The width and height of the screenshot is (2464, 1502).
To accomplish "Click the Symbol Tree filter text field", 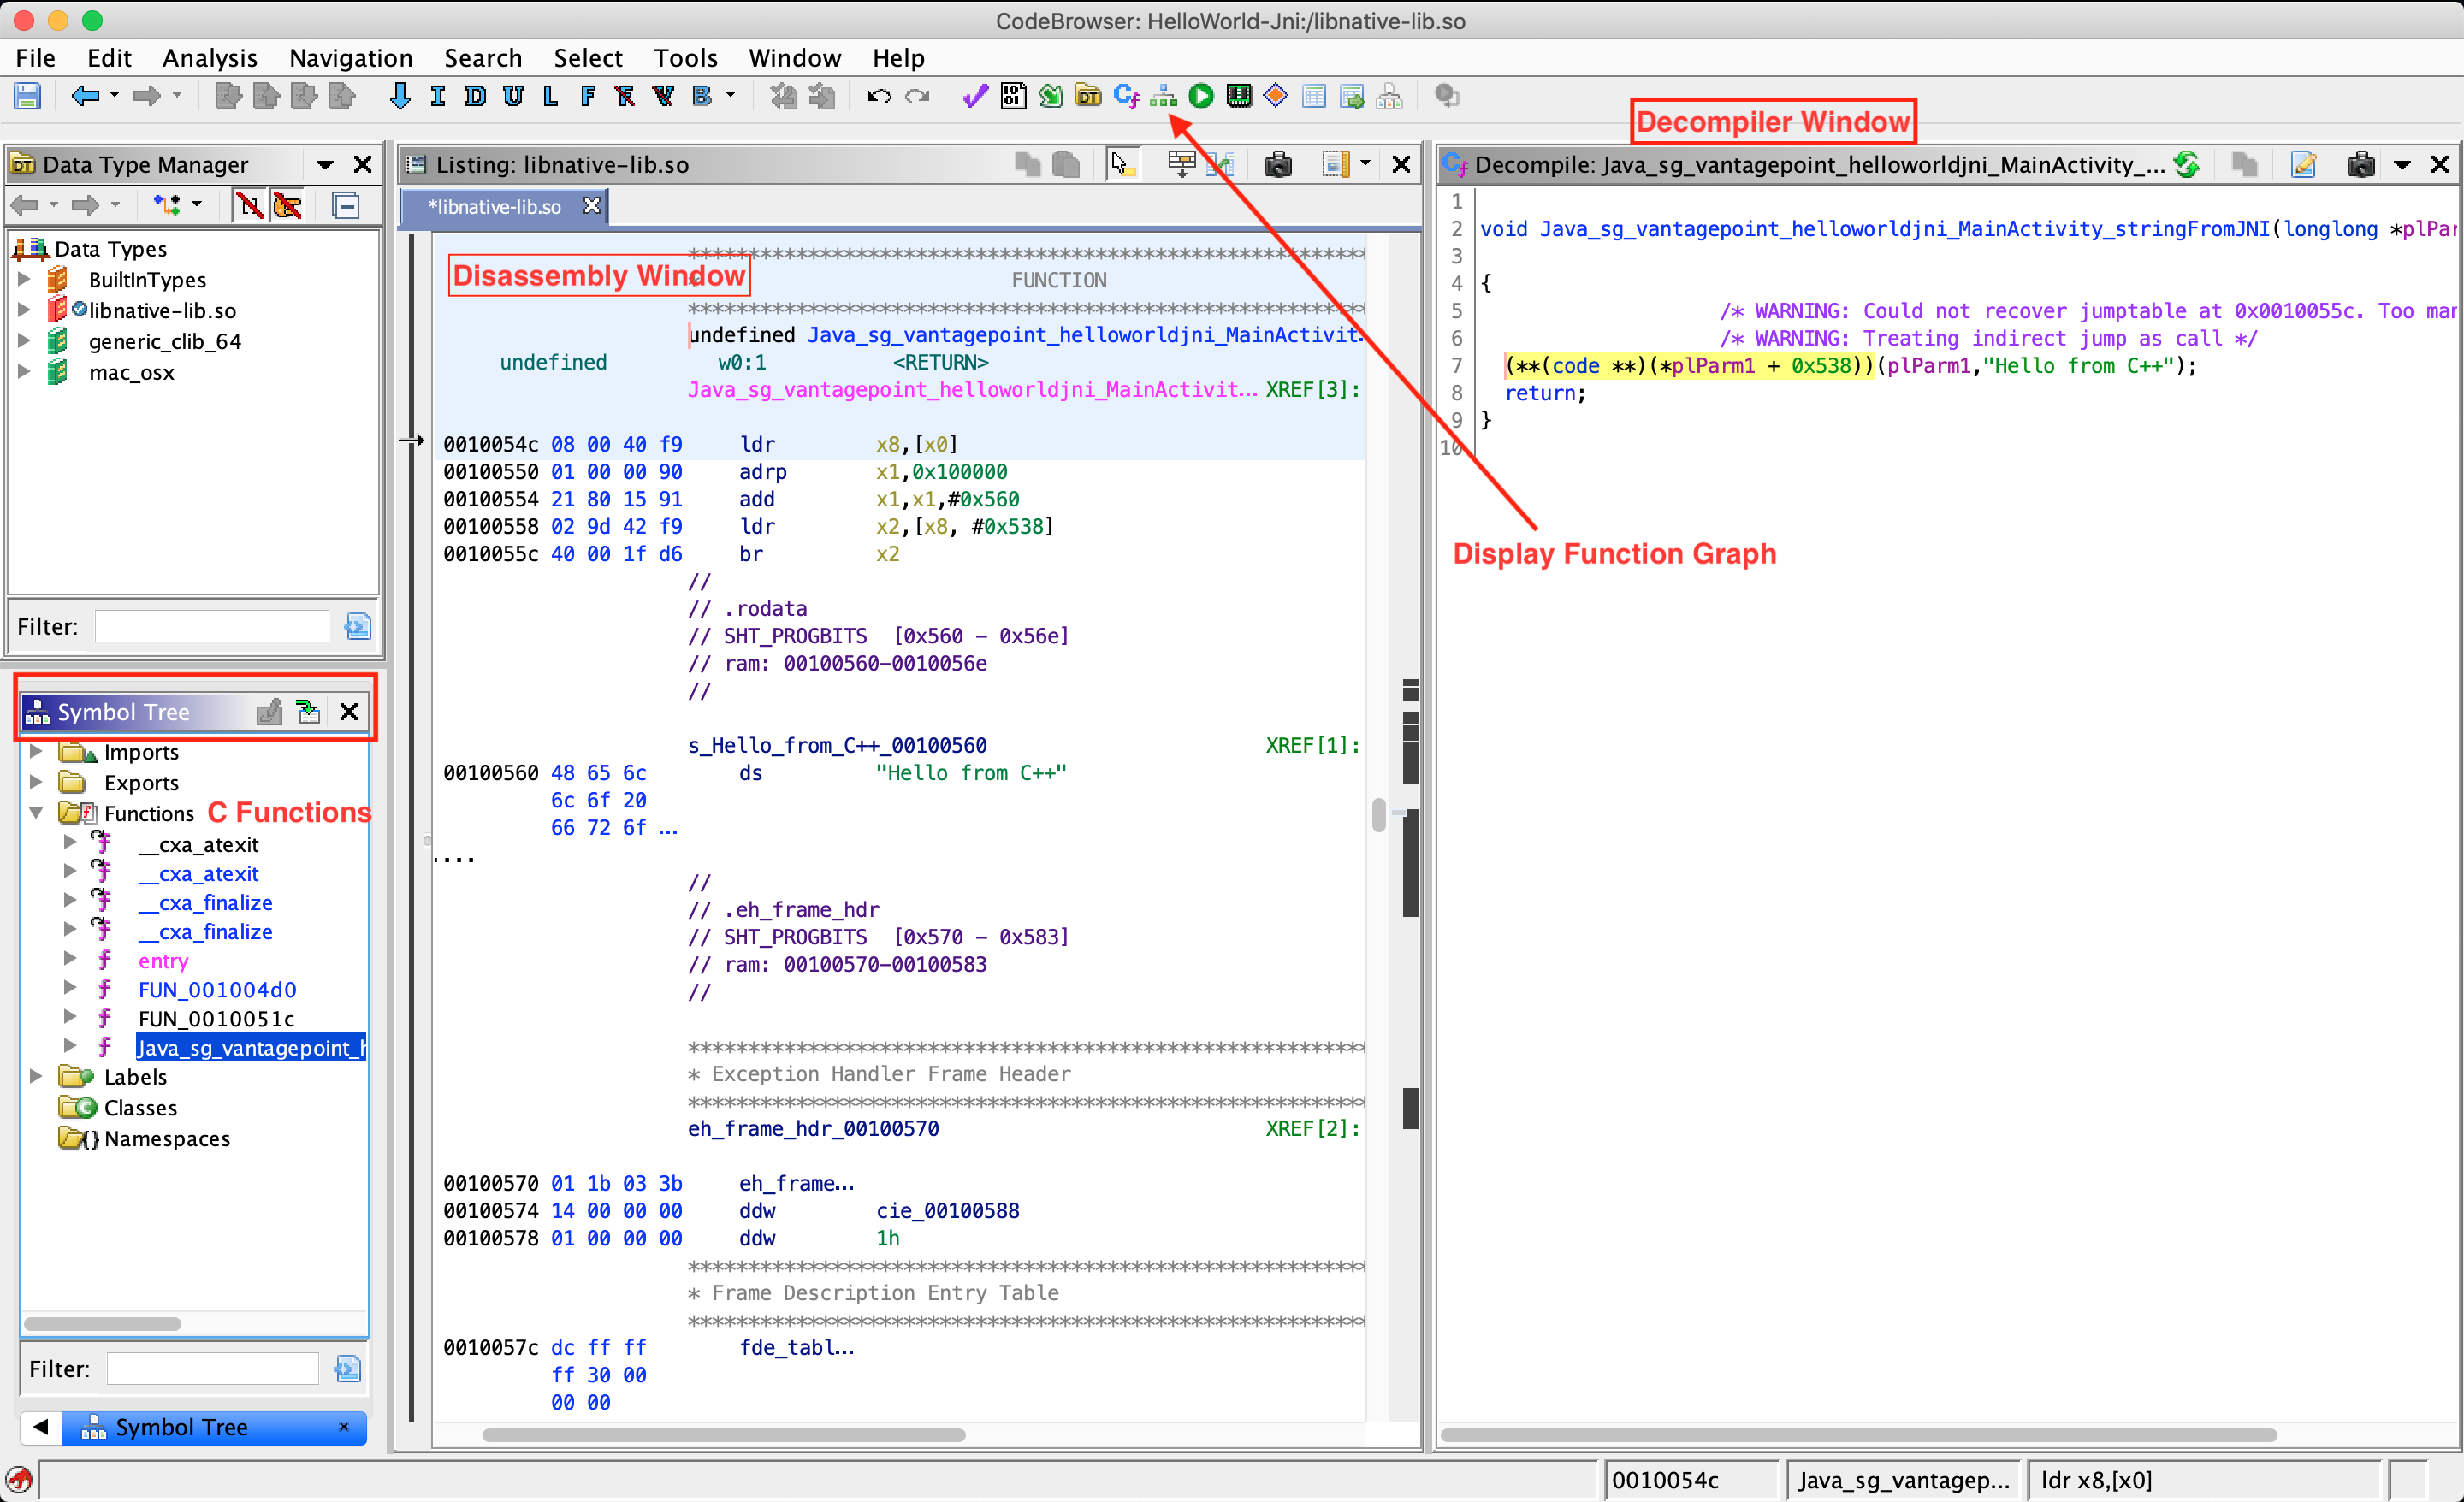I will point(213,1368).
